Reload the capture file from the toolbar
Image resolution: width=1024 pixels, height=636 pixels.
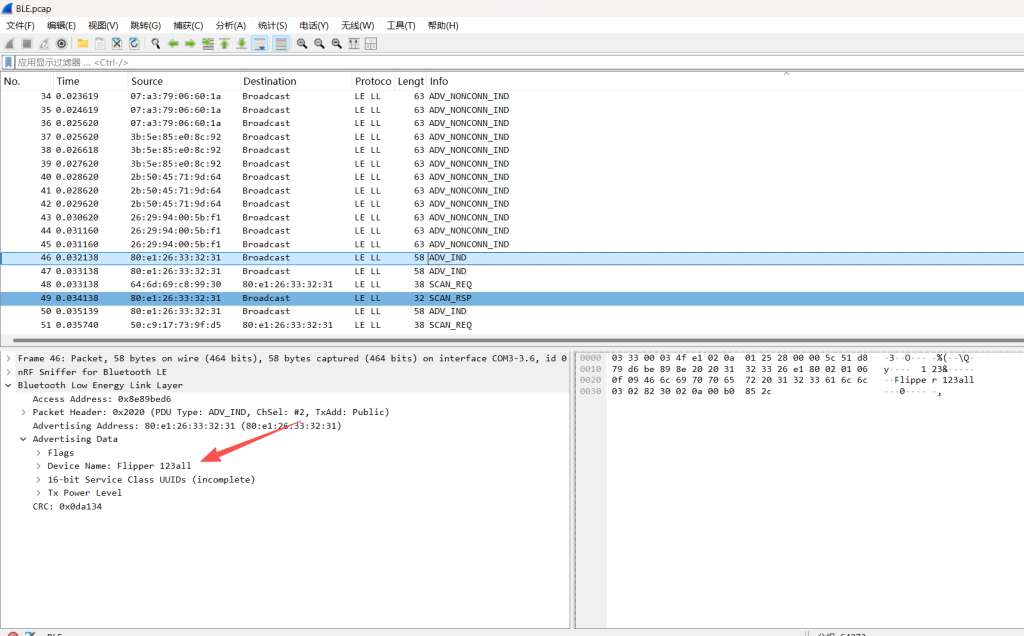pos(134,44)
